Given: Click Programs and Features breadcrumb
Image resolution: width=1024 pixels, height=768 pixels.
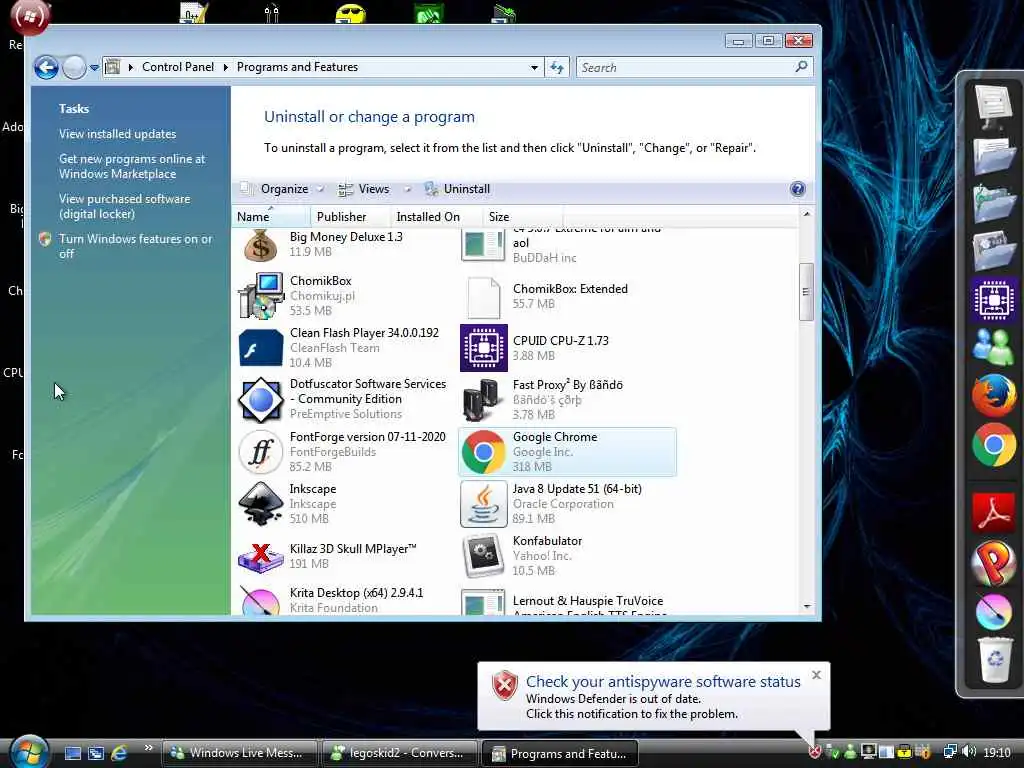Looking at the screenshot, I should [297, 67].
